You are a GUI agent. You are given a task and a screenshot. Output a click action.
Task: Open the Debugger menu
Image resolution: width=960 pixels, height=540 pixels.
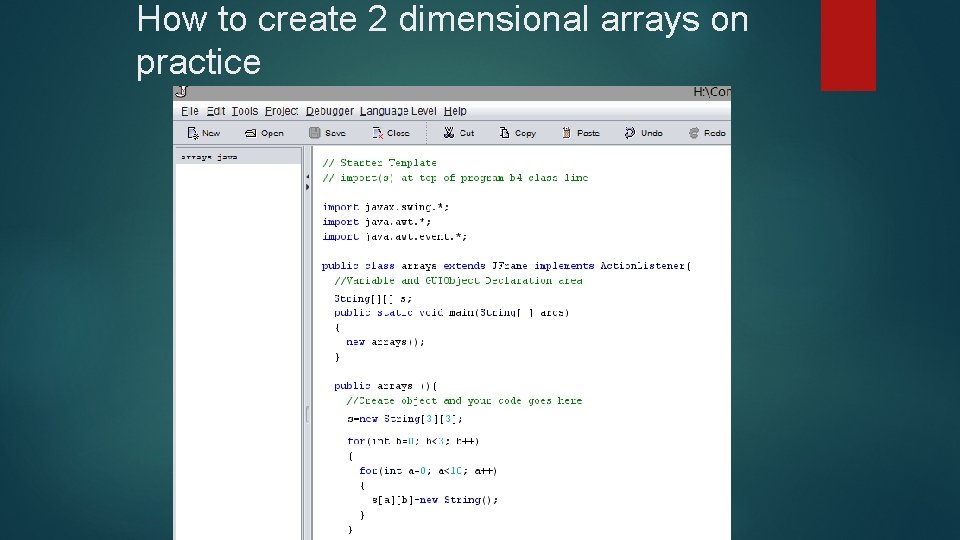pyautogui.click(x=329, y=111)
